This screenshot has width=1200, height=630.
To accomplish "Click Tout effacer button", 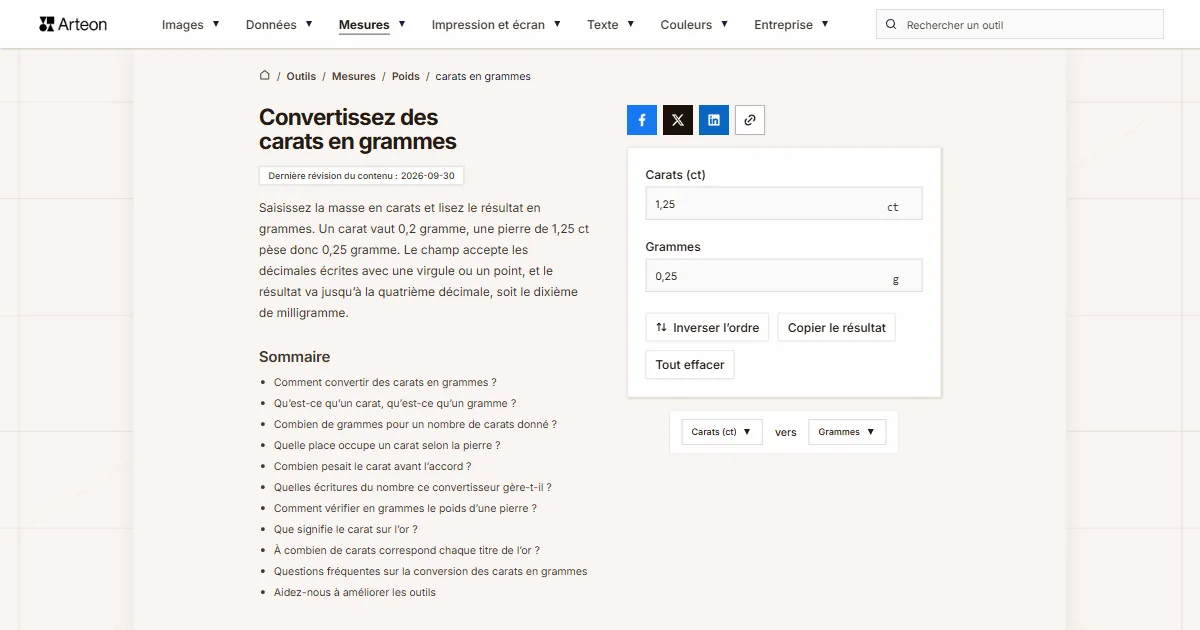I will [x=690, y=365].
